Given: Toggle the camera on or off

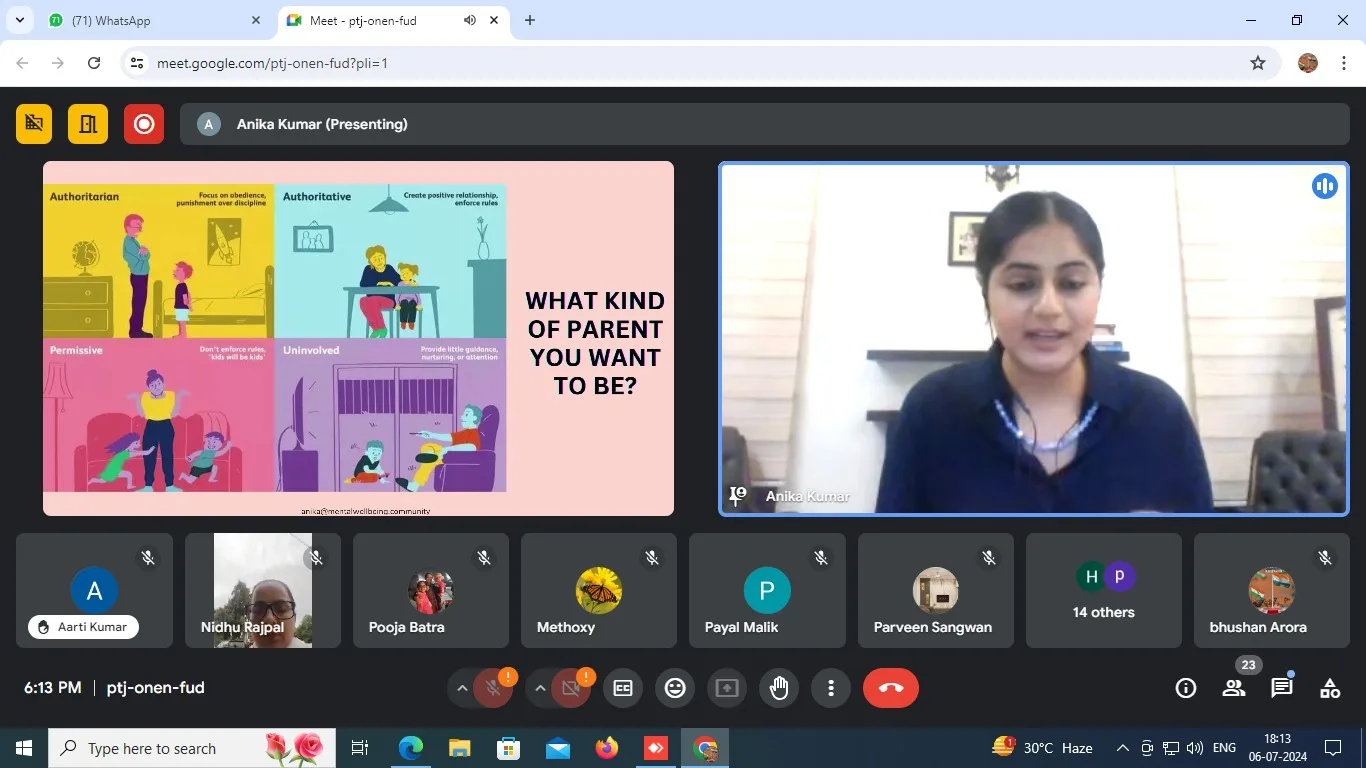Looking at the screenshot, I should [570, 688].
